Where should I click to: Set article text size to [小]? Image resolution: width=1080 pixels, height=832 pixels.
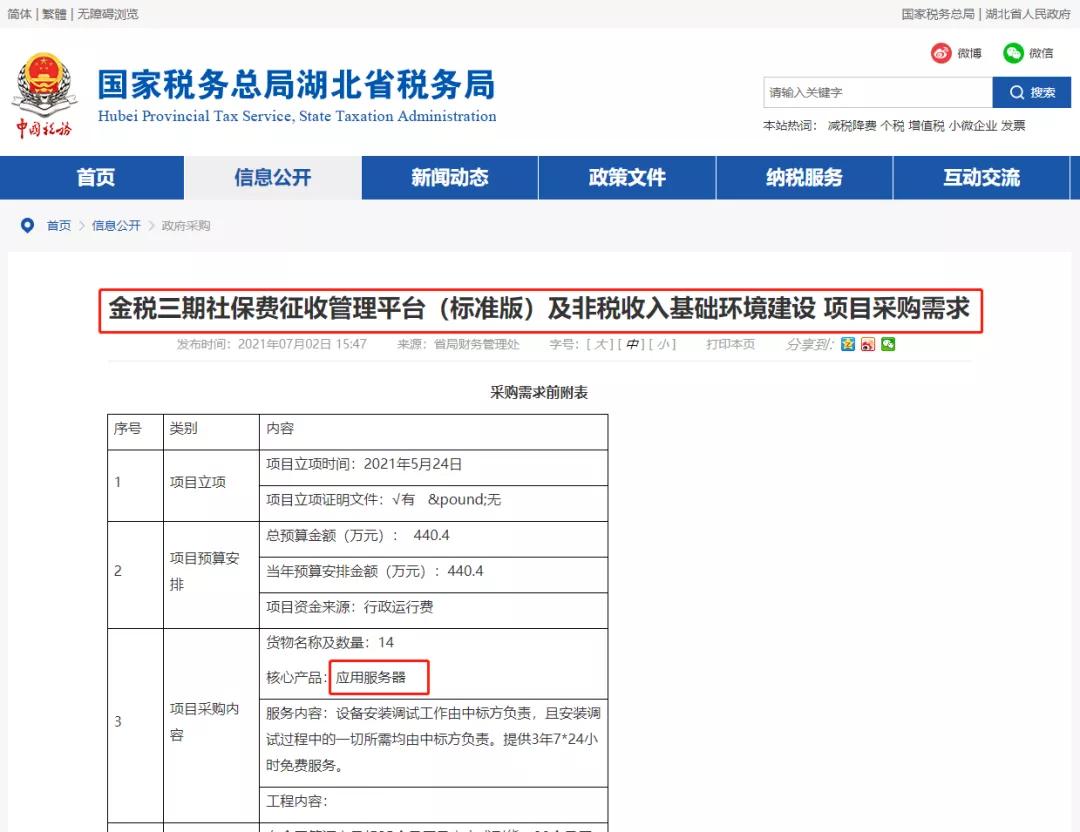[x=663, y=344]
